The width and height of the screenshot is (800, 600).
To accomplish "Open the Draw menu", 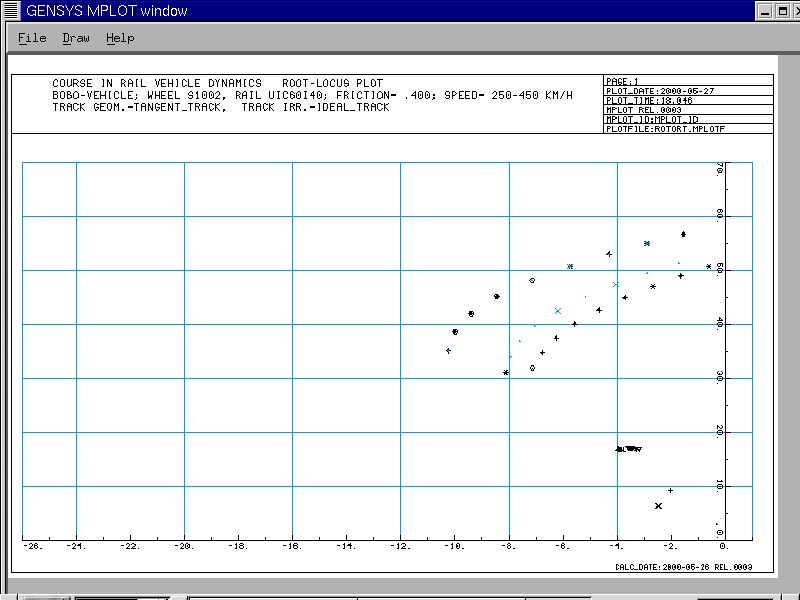I will 76,38.
